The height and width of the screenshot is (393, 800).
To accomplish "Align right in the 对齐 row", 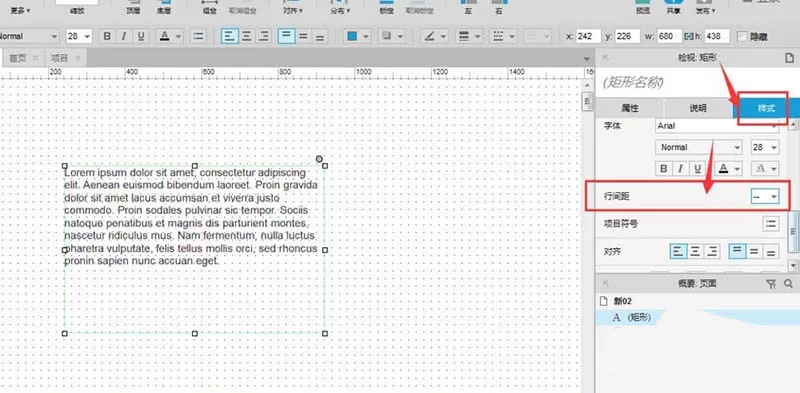I will [712, 251].
